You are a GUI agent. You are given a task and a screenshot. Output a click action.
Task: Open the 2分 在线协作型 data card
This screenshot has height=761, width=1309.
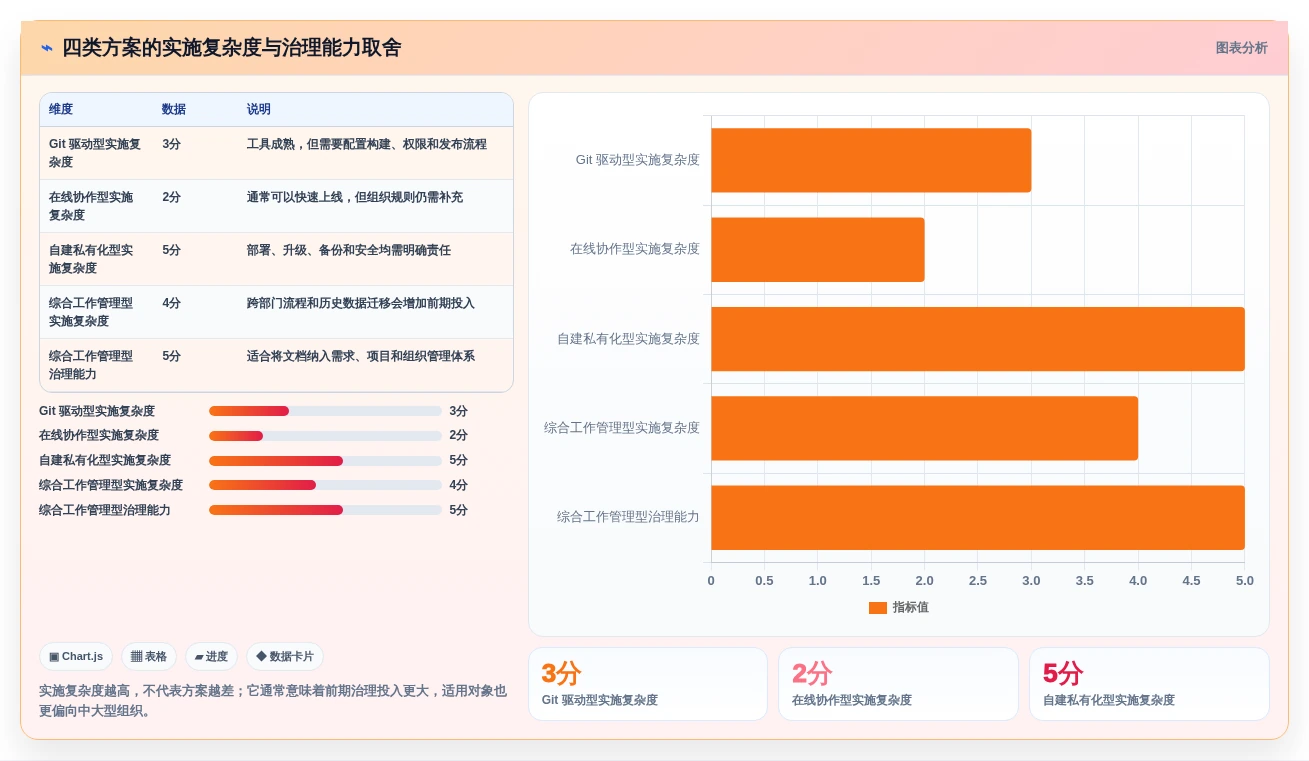coord(898,684)
